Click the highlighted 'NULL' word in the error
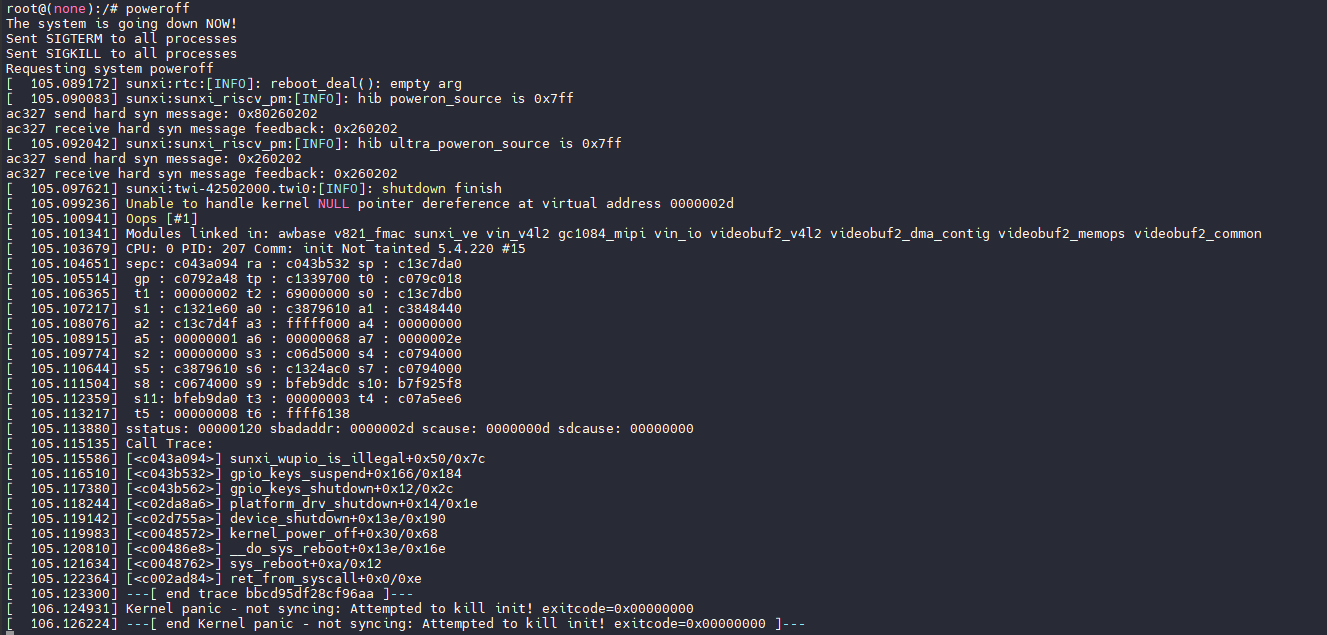Image resolution: width=1327 pixels, height=635 pixels. [333, 204]
